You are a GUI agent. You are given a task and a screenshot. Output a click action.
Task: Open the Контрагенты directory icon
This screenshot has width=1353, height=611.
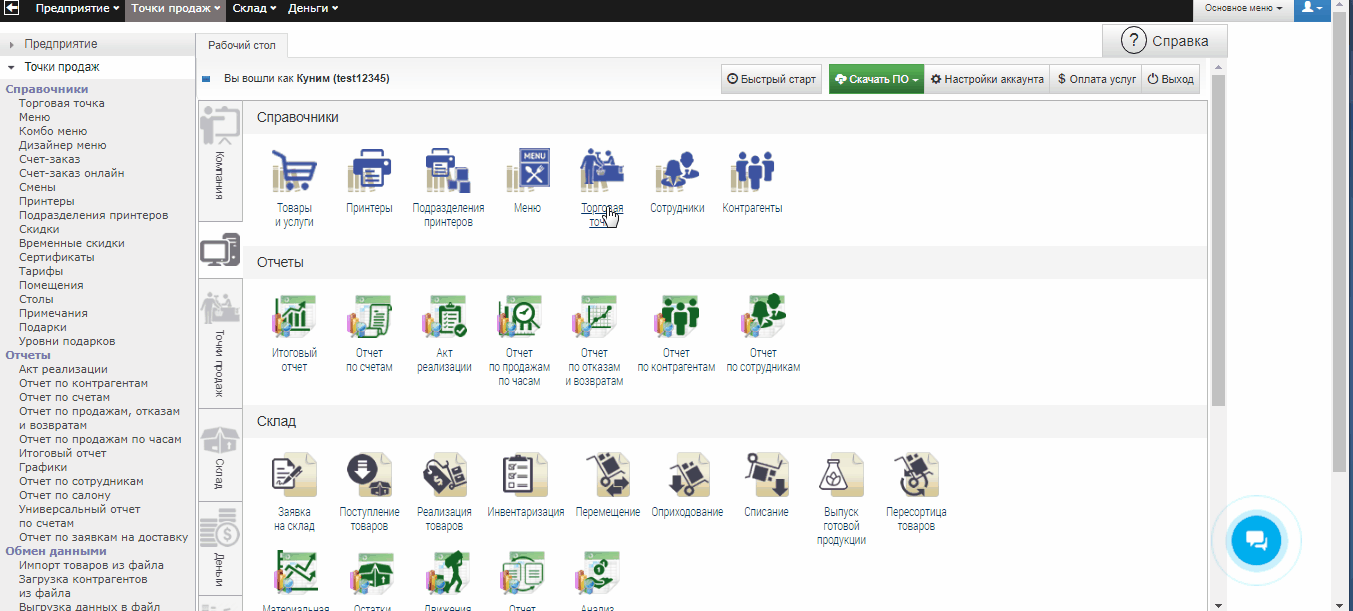(x=752, y=172)
